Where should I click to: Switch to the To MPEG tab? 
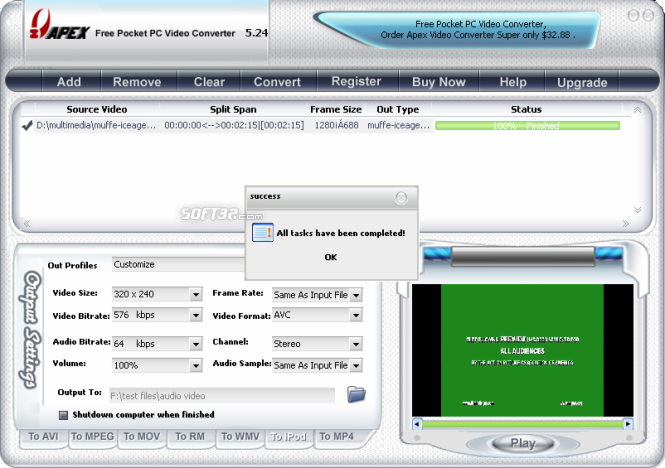pos(92,437)
